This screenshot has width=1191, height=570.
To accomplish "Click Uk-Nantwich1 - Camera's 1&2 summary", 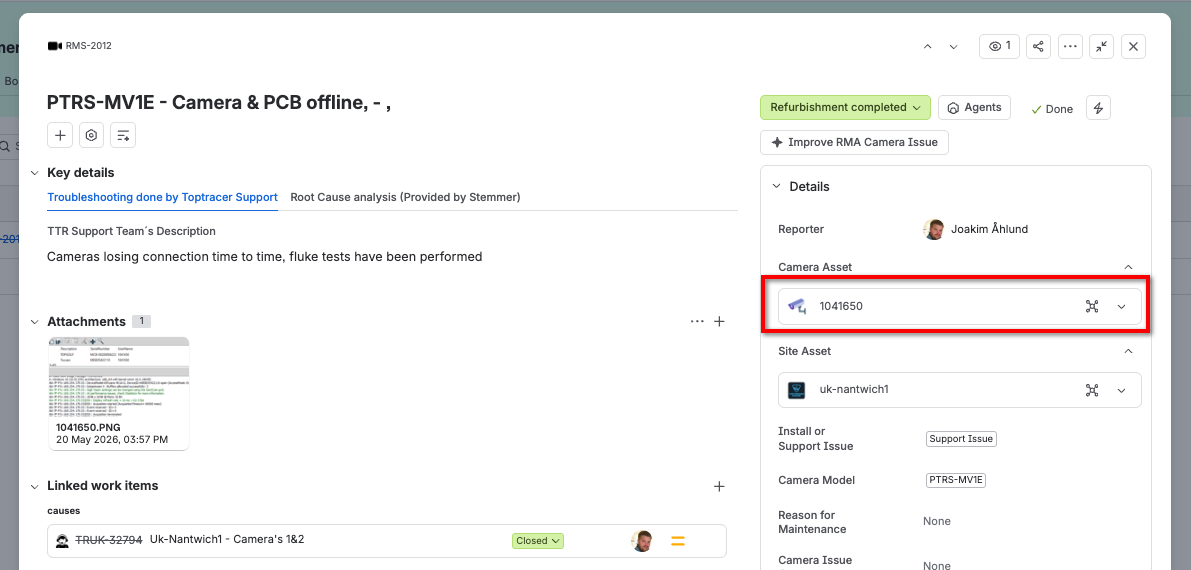I will click(227, 540).
